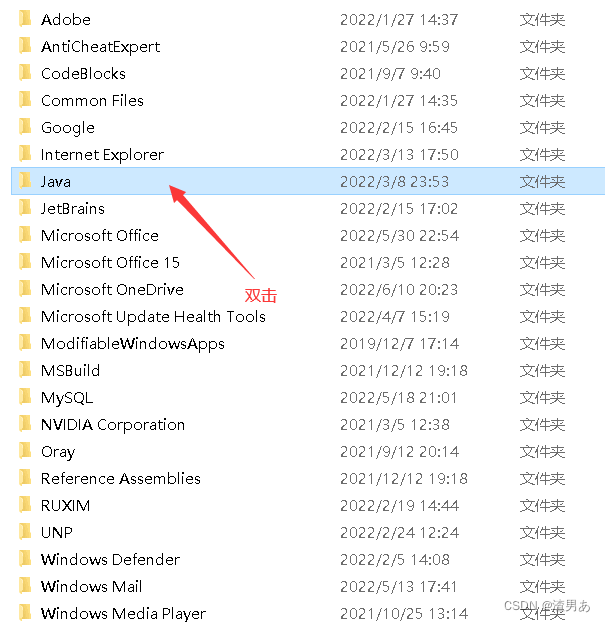Click the AntiCheatExpert folder icon
Image resolution: width=605 pixels, height=622 pixels.
point(25,45)
